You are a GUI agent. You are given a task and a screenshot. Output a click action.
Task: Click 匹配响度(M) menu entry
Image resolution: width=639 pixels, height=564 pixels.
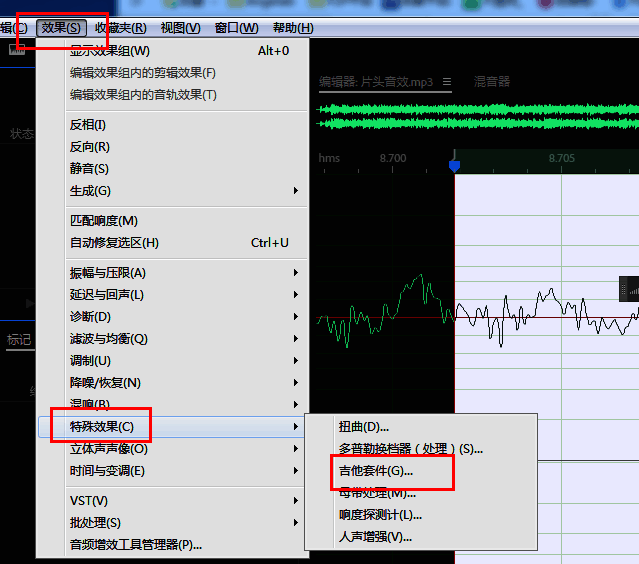tap(104, 221)
